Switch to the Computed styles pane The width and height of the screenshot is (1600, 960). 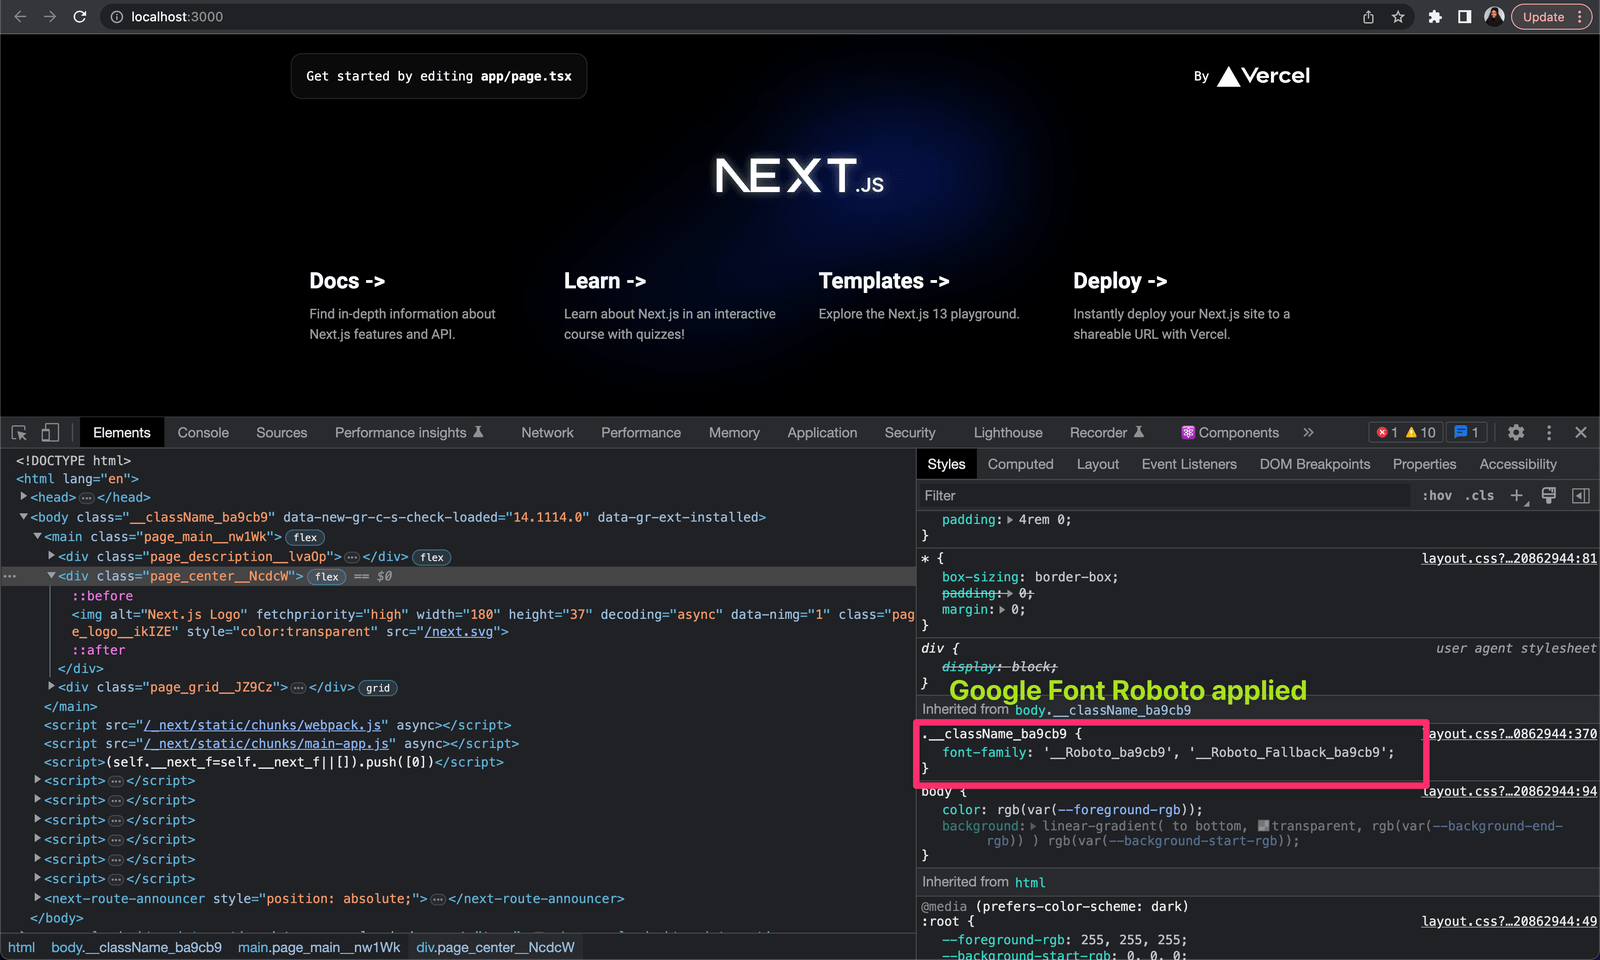pos(1021,464)
